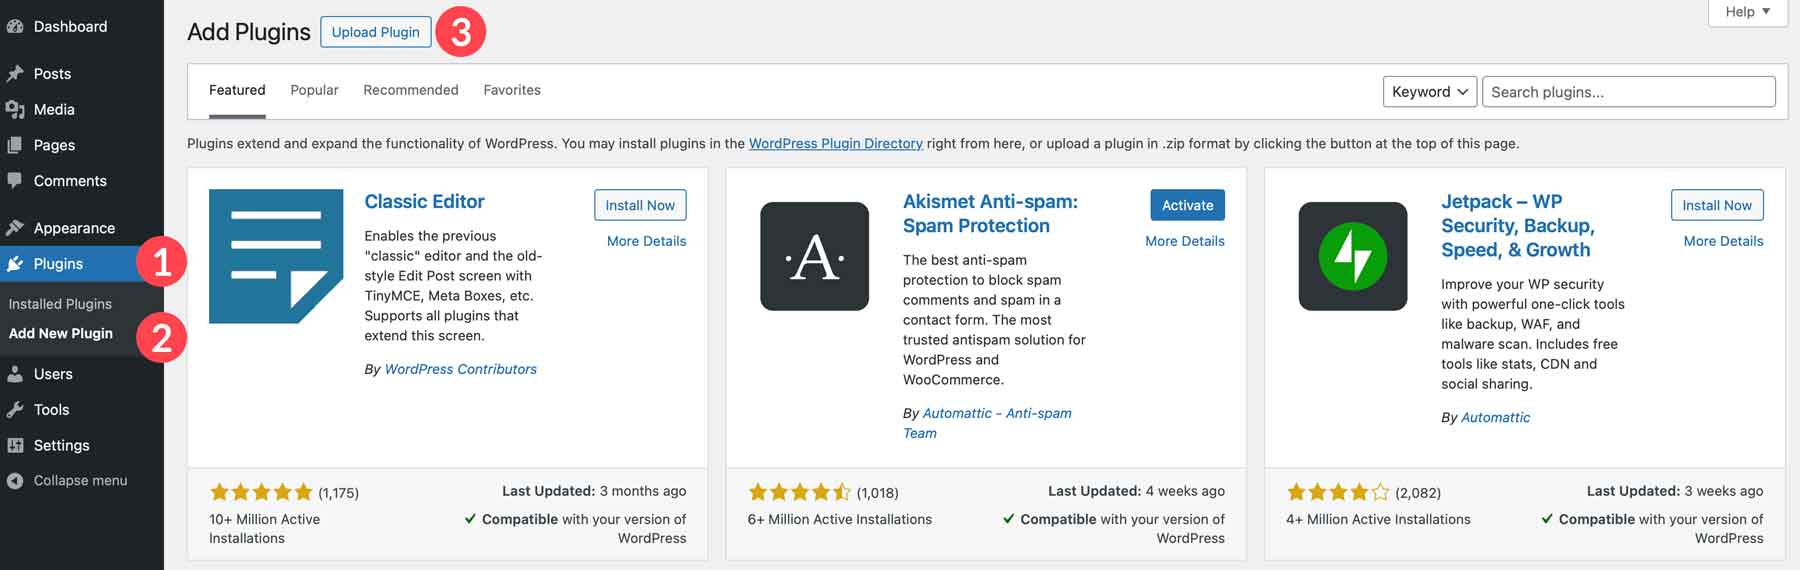
Task: Open the WordPress Plugin Directory link
Action: [835, 144]
